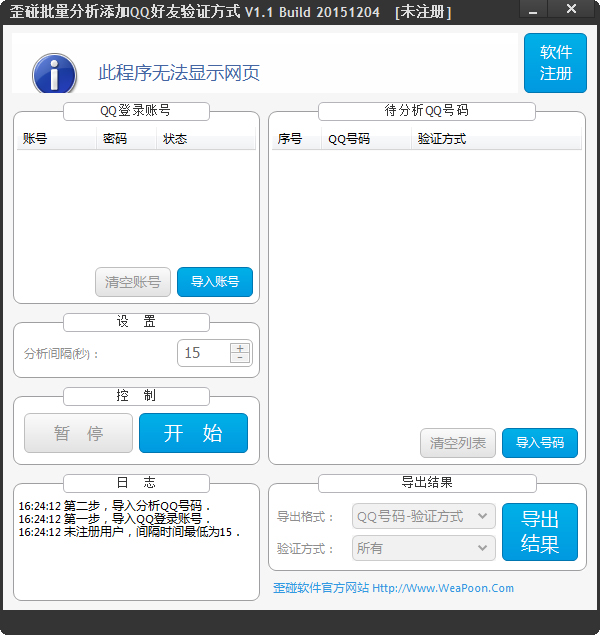
Task: Select the 账号 column header
Action: click(x=36, y=139)
